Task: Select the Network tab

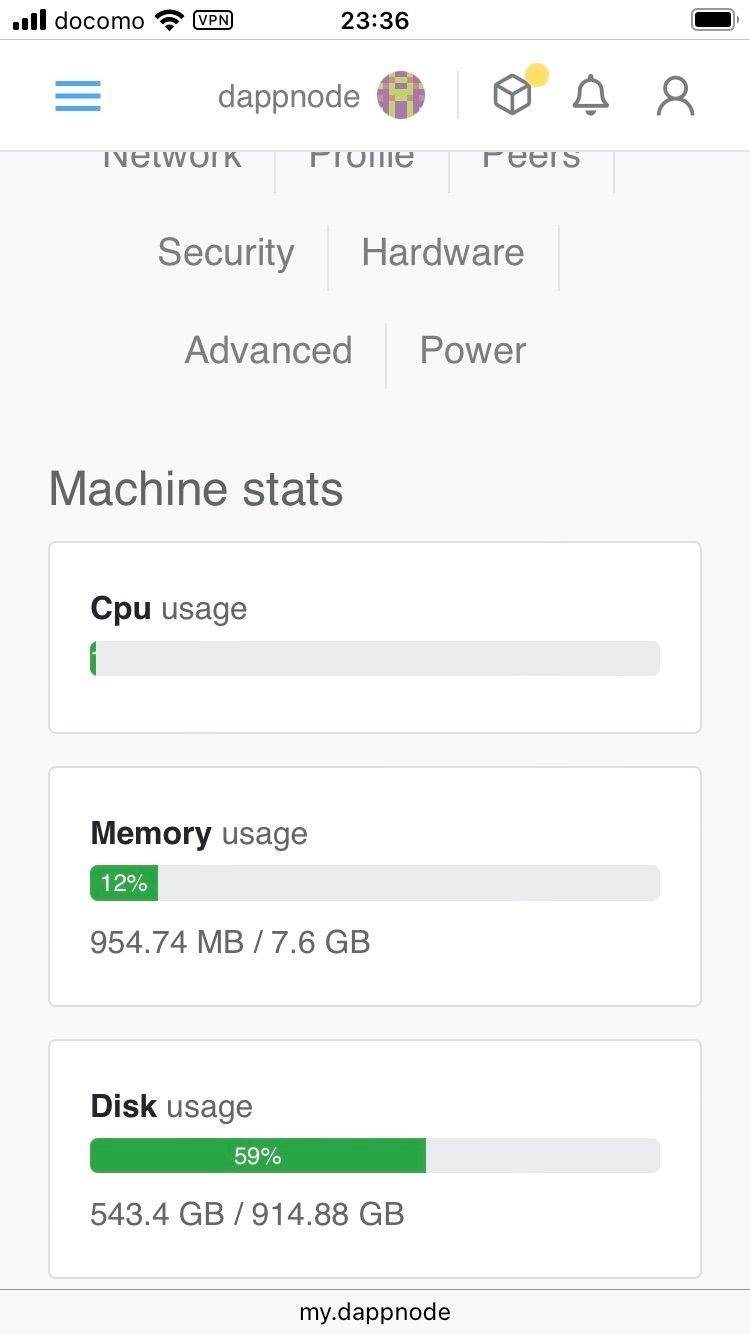Action: [x=171, y=160]
